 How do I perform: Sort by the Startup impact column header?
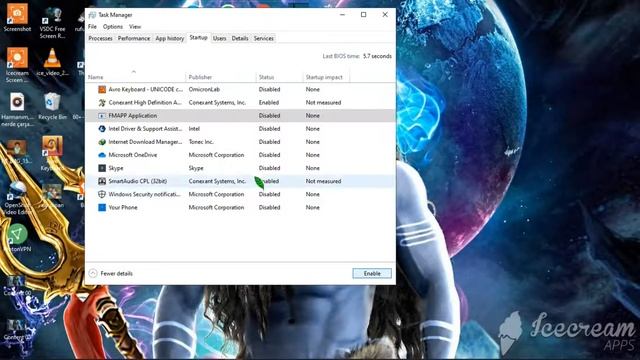(x=326, y=77)
